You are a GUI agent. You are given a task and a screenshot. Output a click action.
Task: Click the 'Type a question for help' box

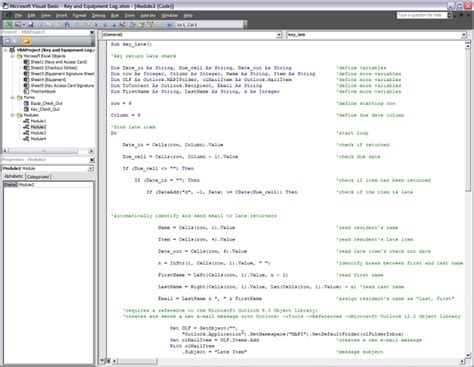(x=422, y=15)
